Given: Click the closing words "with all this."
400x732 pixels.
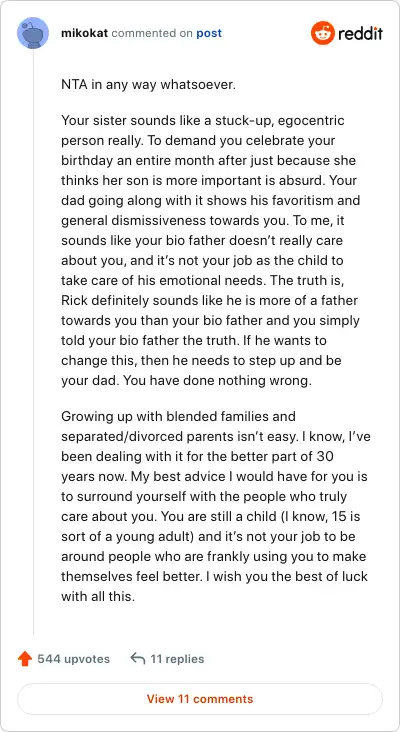Looking at the screenshot, I should [98, 596].
